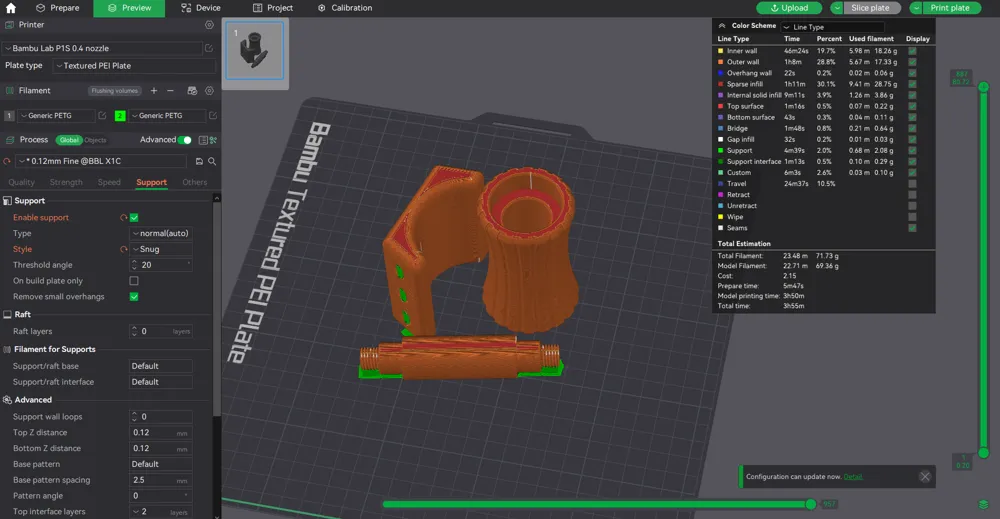1000x519 pixels.
Task: Save the process preset icon
Action: [199, 161]
